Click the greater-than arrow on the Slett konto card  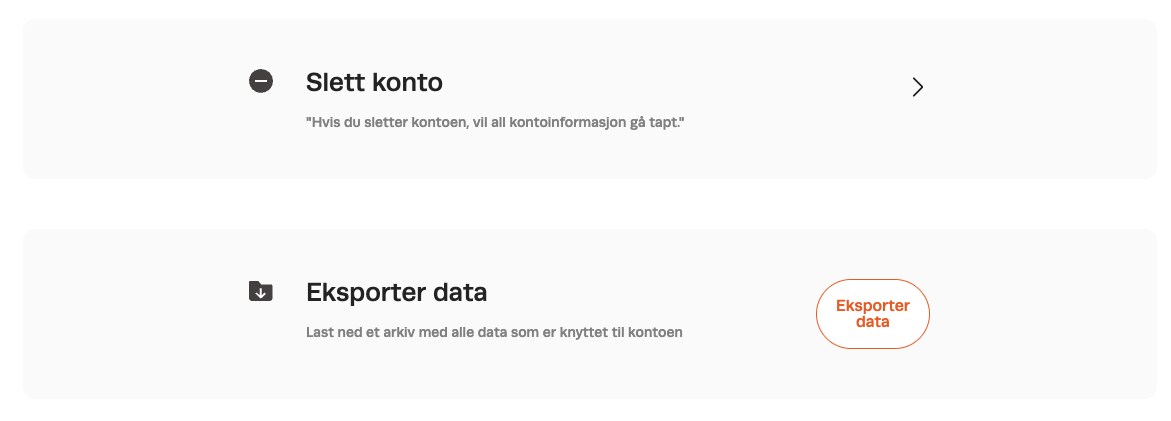click(918, 87)
